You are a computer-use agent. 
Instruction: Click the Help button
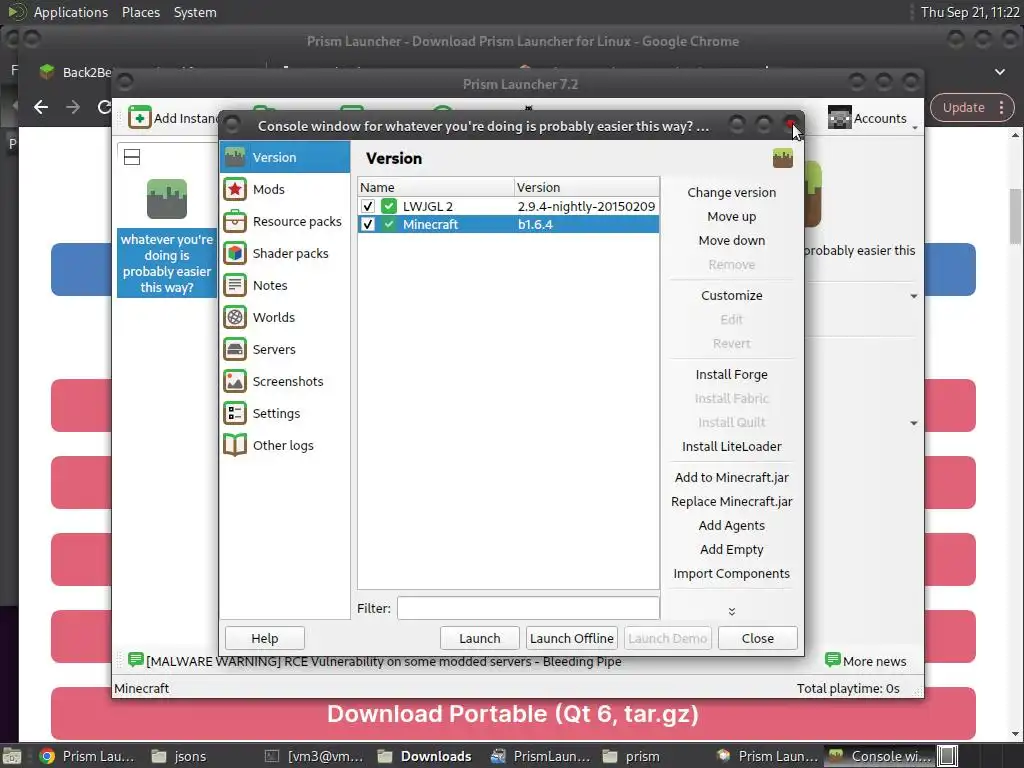(264, 638)
